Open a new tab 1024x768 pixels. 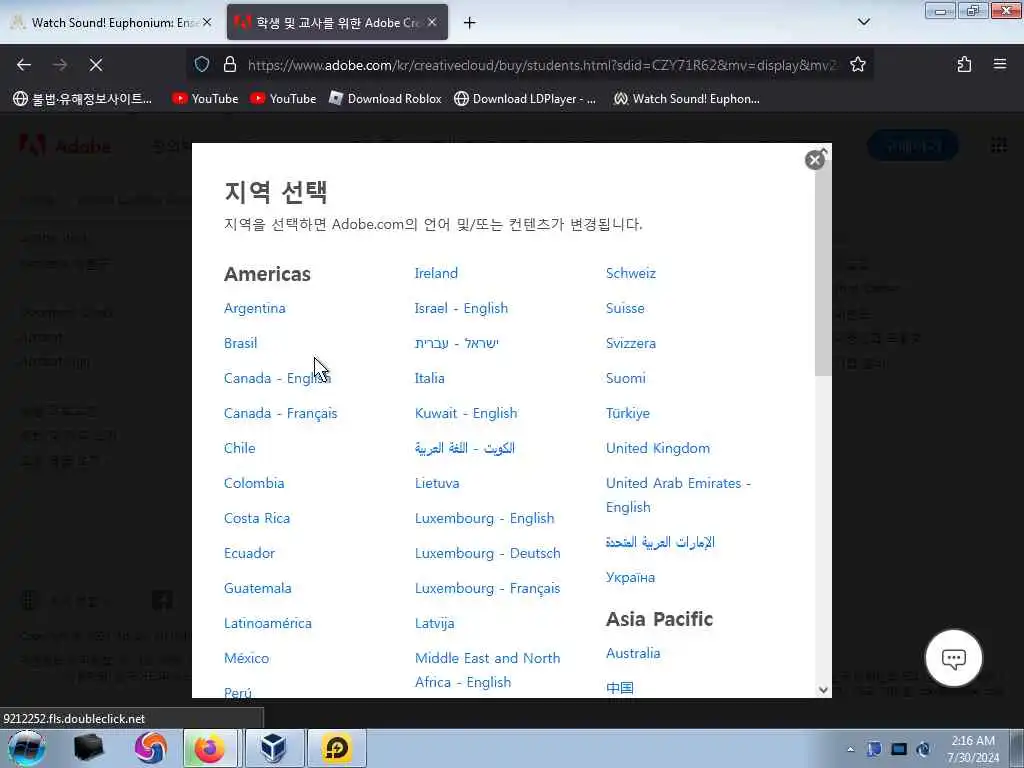coord(470,23)
